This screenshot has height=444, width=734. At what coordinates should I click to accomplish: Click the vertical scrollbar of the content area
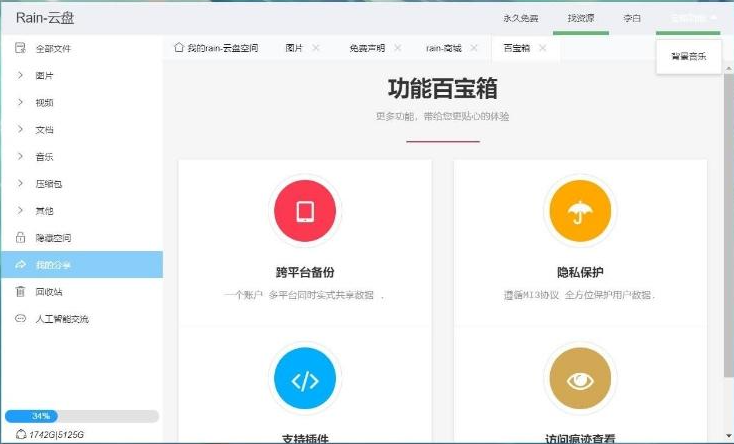[x=729, y=225]
